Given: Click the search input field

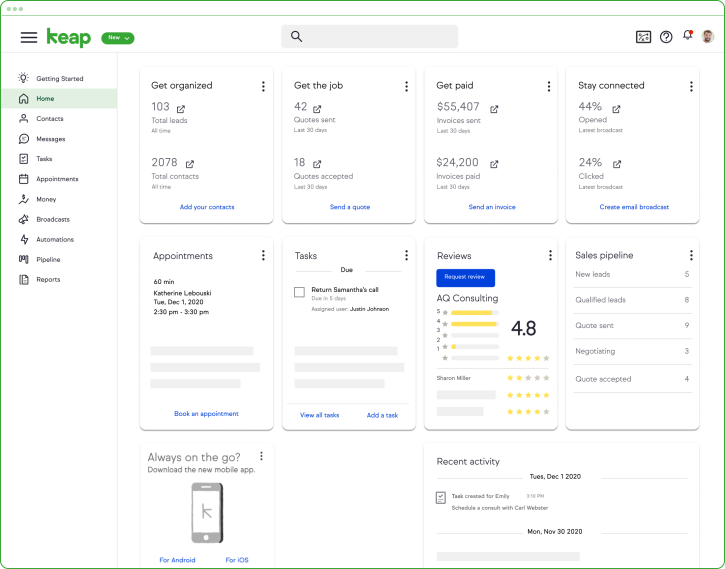Looking at the screenshot, I should pos(370,37).
